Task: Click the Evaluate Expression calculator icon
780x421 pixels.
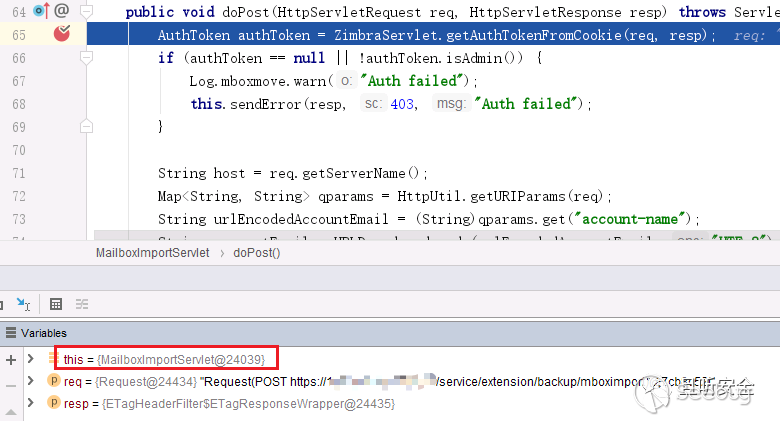Action: tap(56, 304)
